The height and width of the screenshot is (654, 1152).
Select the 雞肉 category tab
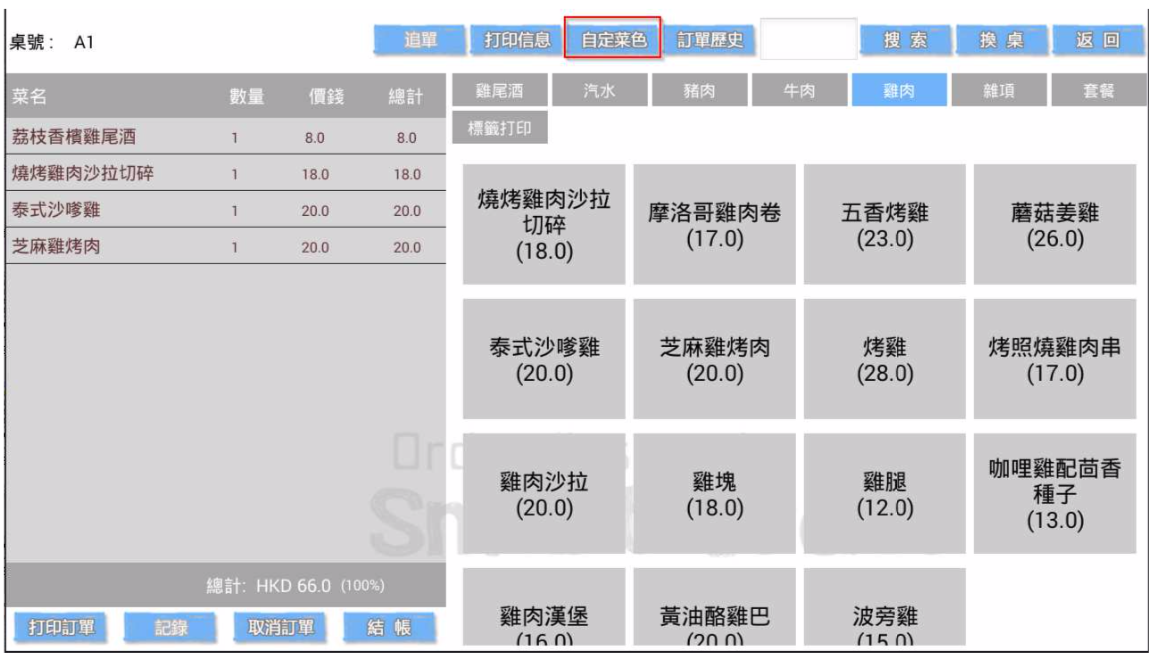pyautogui.click(x=899, y=91)
